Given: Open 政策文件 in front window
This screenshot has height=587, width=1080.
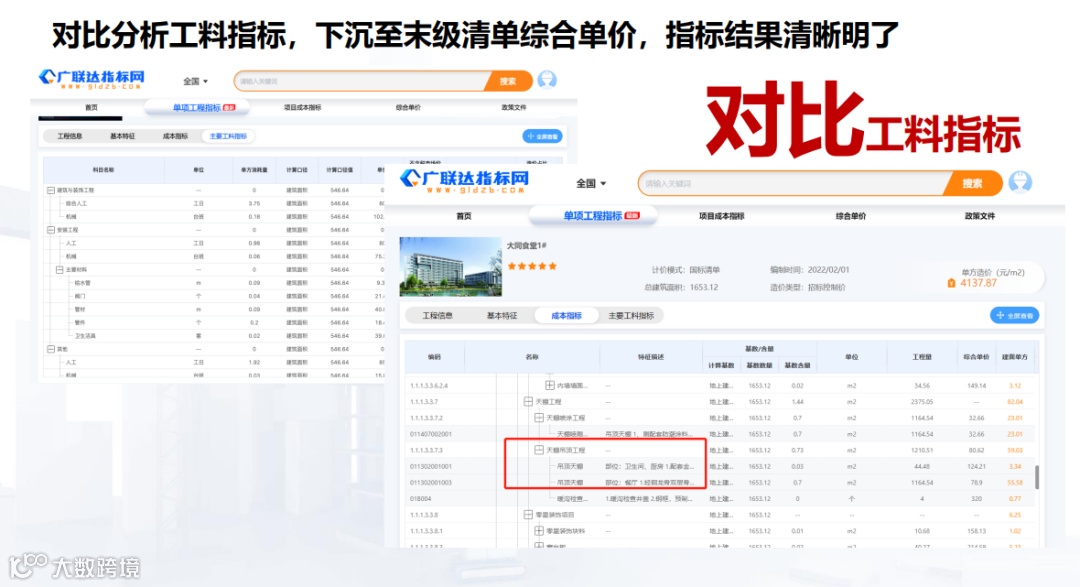Looking at the screenshot, I should click(x=979, y=216).
